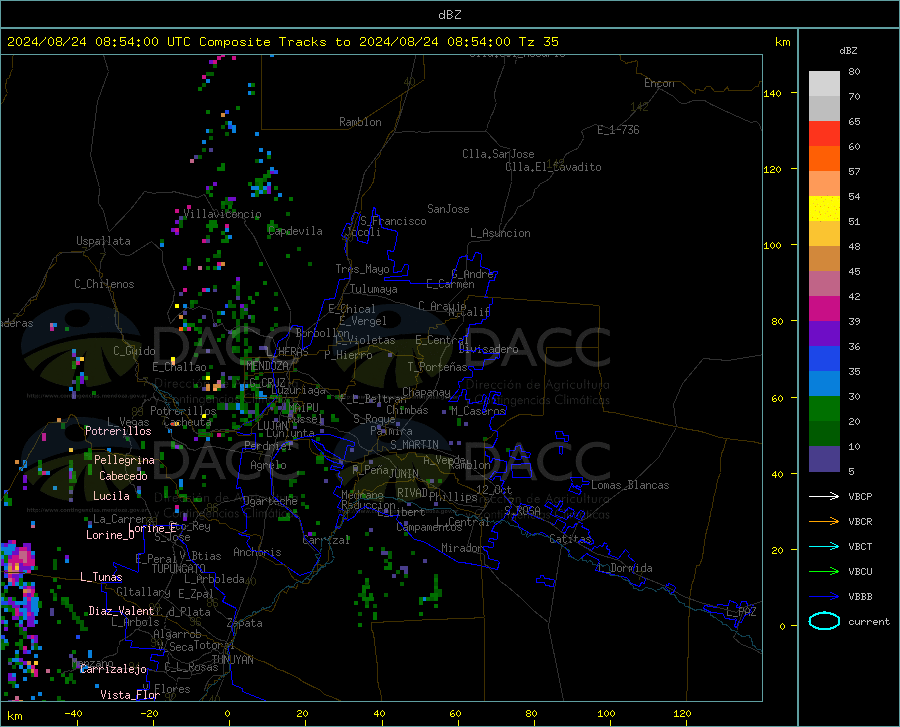900x727 pixels.
Task: Pick the magenta 42 dBZ color swatch
Action: point(824,309)
